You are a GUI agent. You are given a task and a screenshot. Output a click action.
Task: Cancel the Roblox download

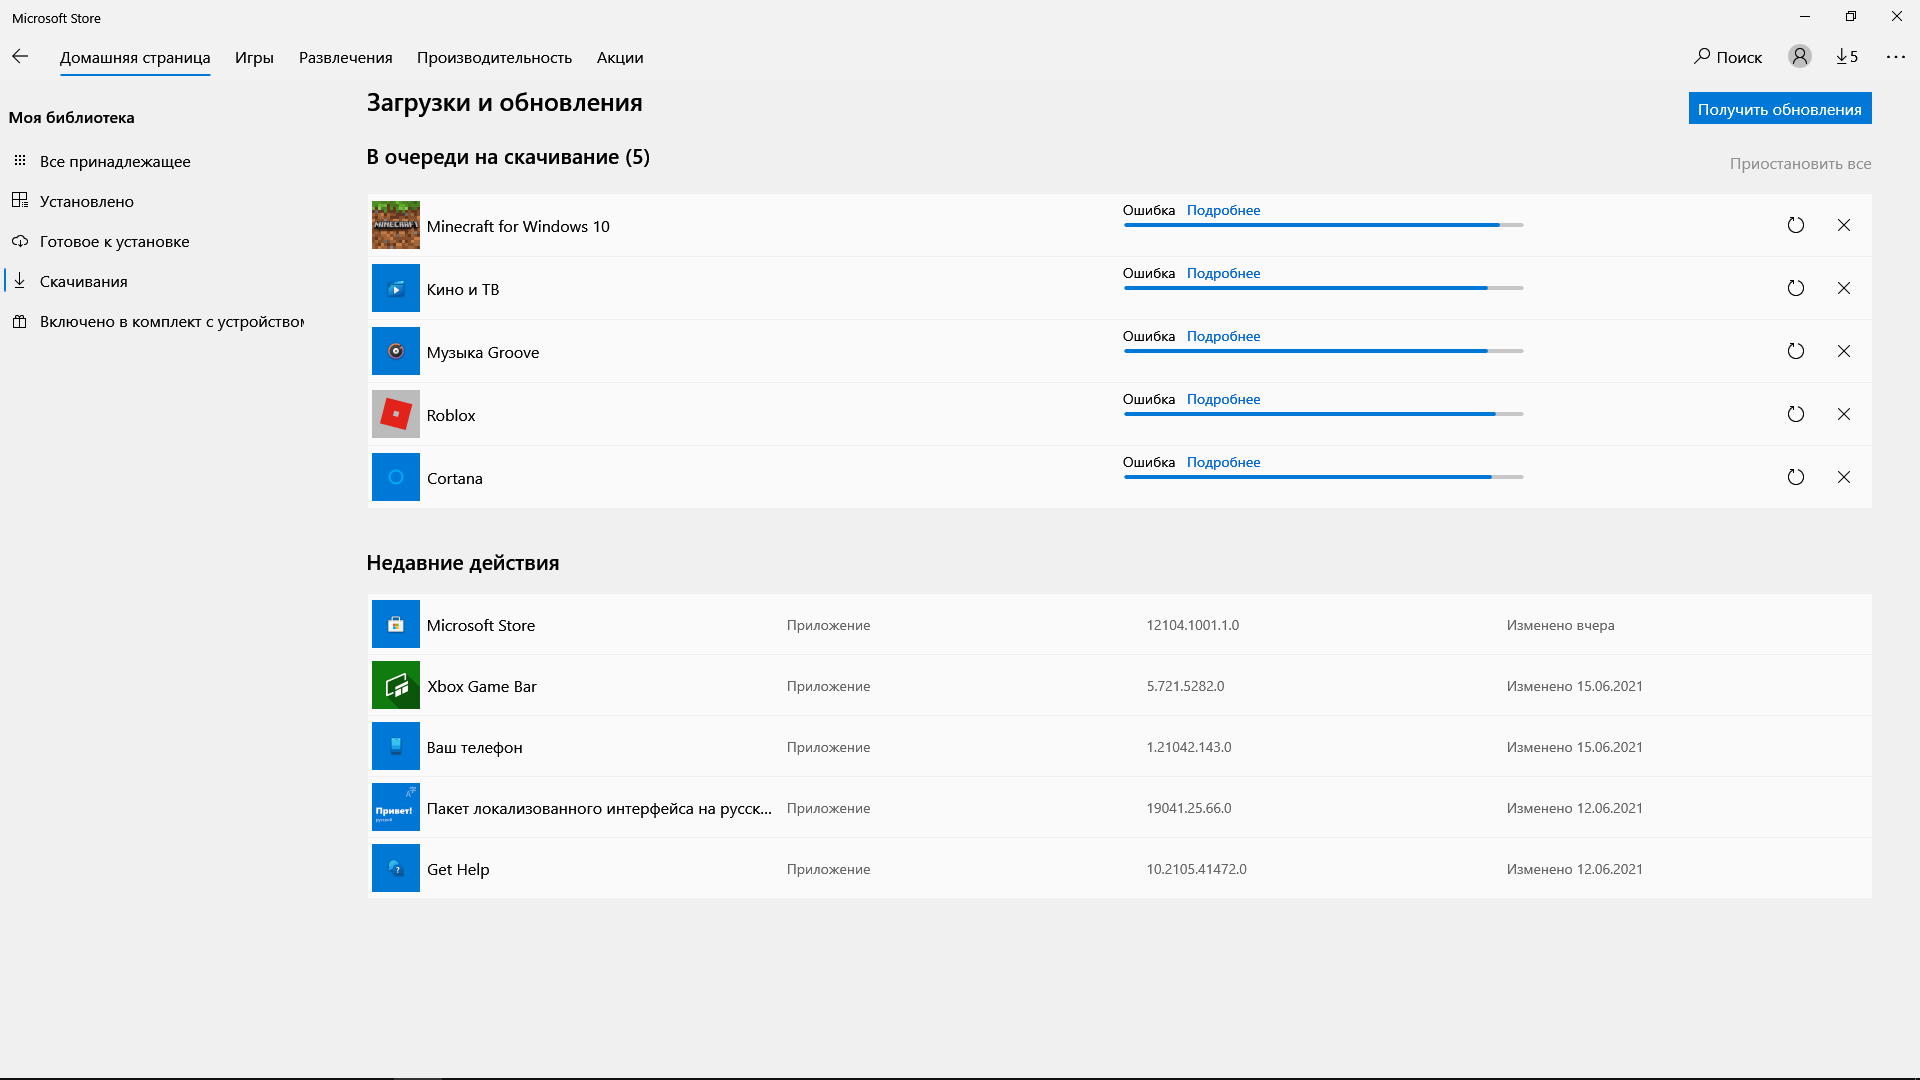click(1843, 414)
